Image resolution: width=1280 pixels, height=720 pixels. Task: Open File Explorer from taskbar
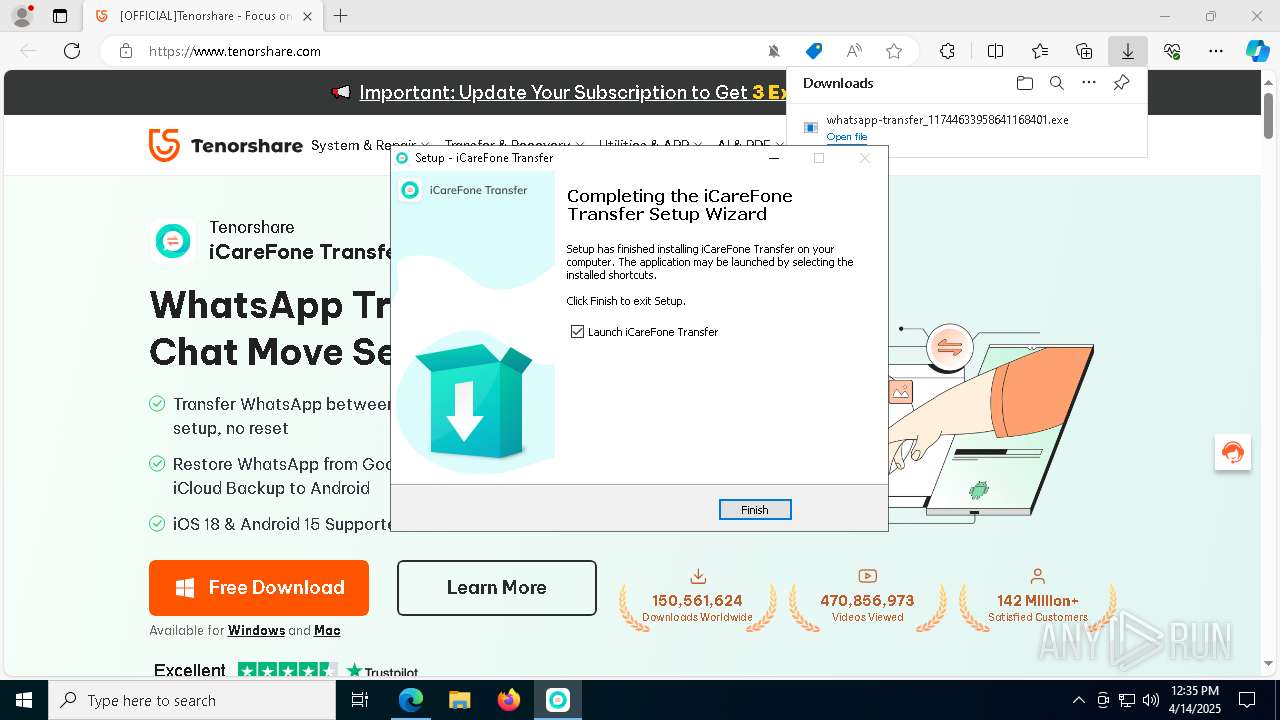tap(459, 700)
